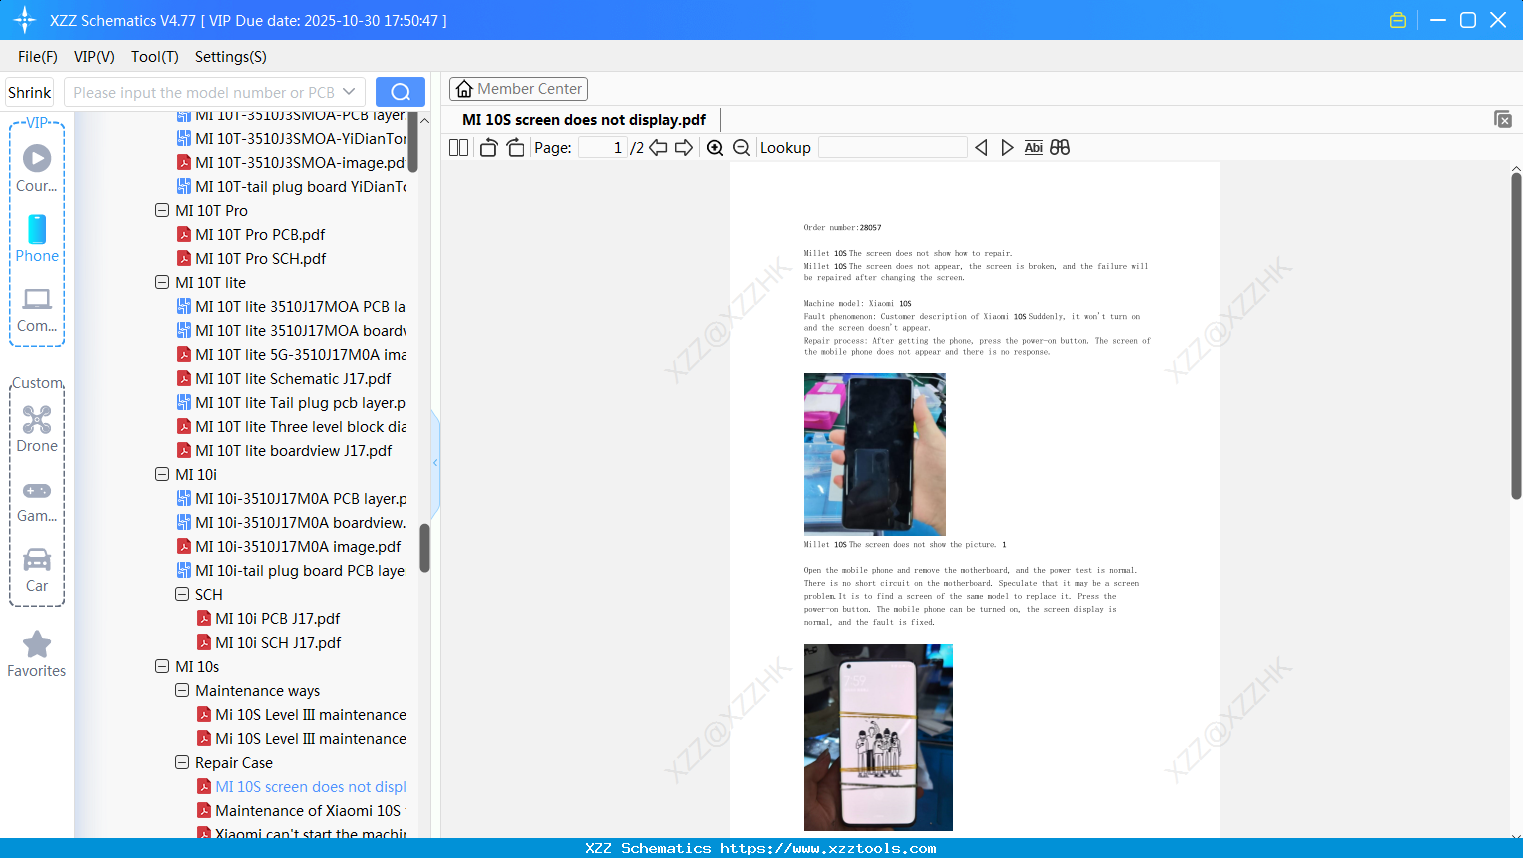The image size is (1523, 858).
Task: Collapse the MI 10T lite tree node
Action: click(x=162, y=283)
